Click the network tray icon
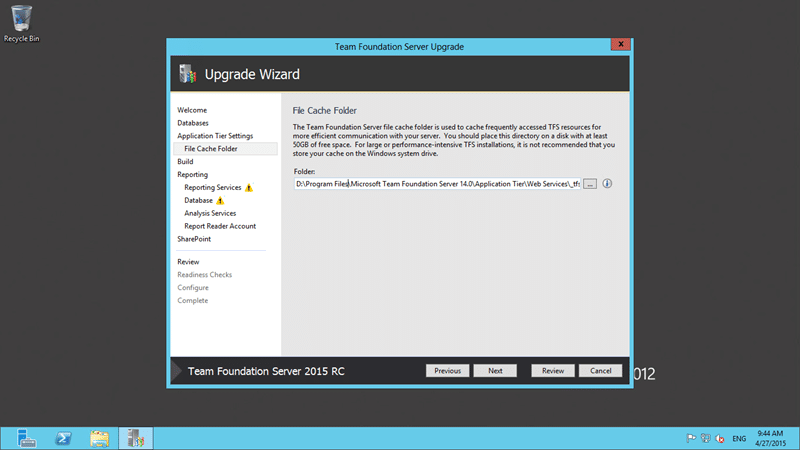This screenshot has width=800, height=450. coord(706,438)
